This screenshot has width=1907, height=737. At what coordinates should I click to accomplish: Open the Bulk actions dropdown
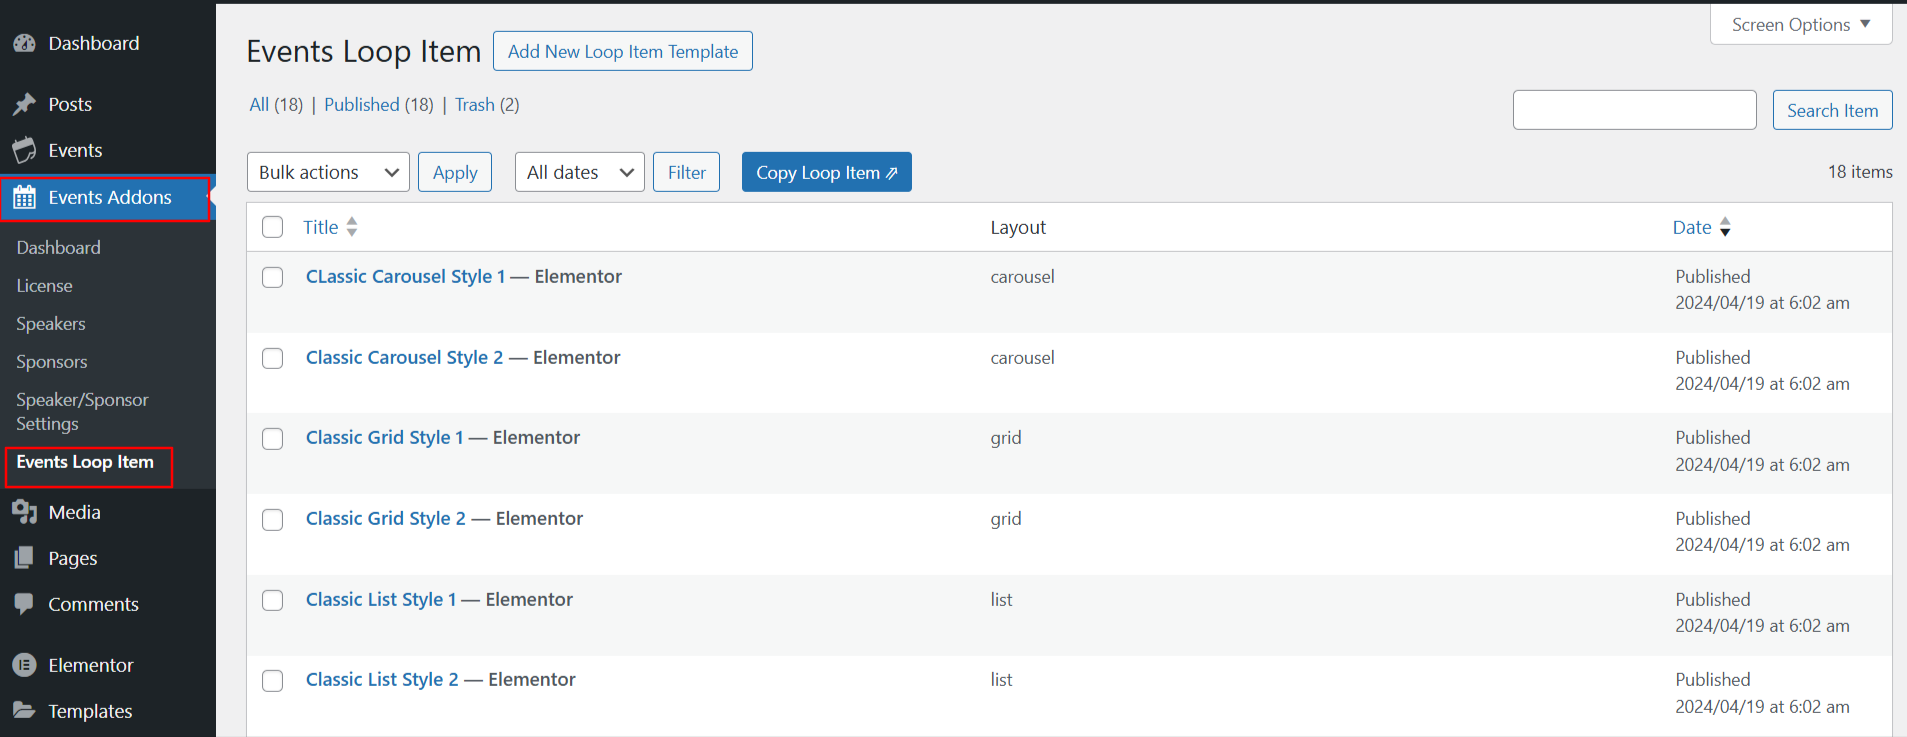[x=328, y=172]
